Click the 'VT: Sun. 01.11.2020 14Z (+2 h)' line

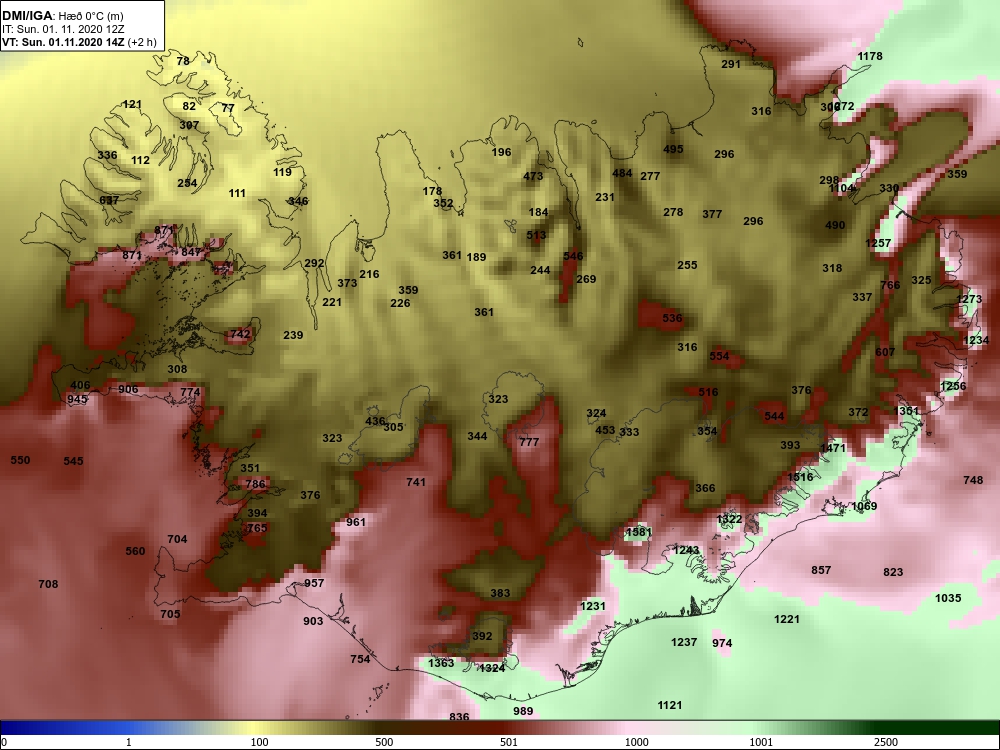tap(78, 42)
